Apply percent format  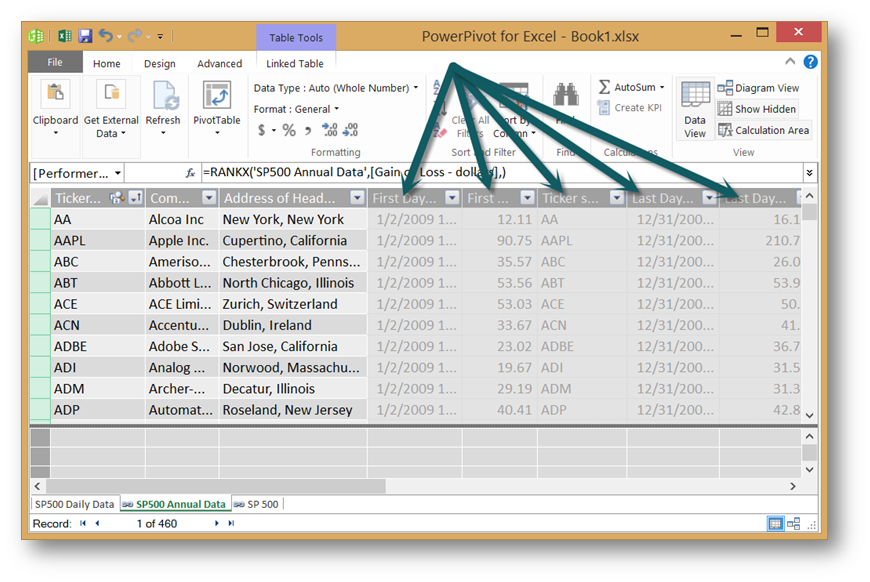click(x=289, y=130)
